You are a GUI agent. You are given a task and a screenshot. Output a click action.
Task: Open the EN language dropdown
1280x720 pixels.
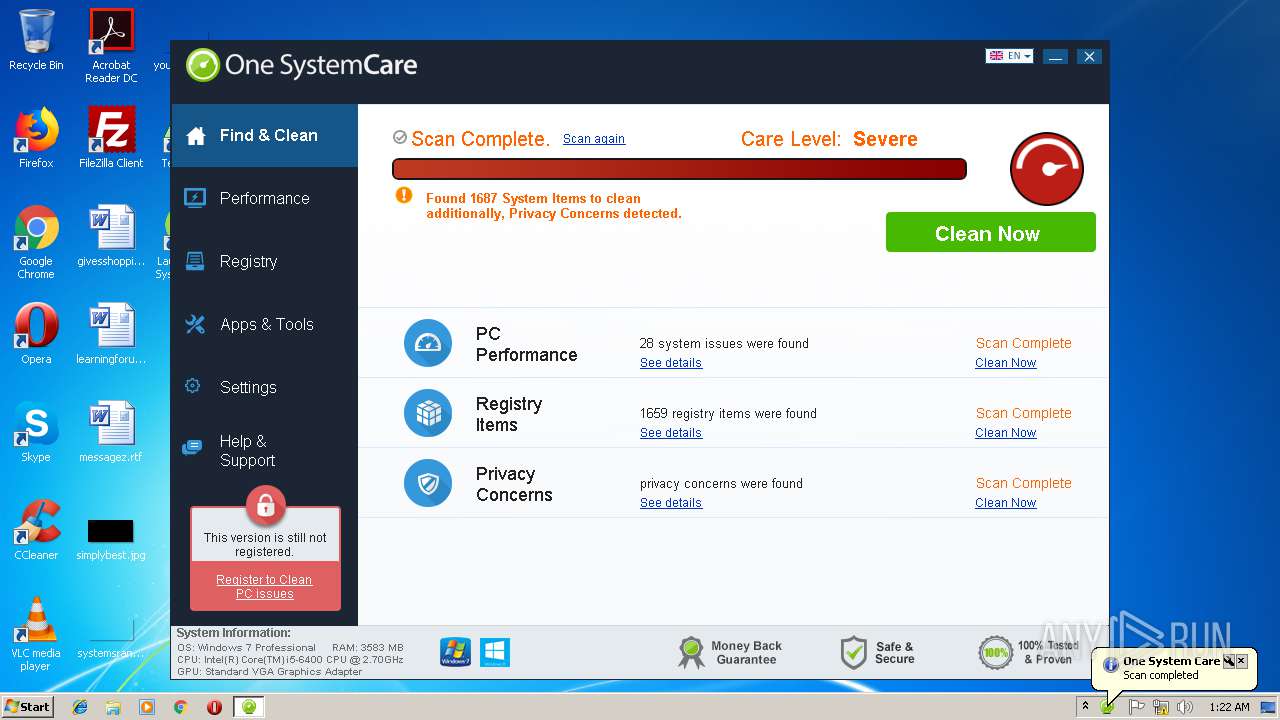coord(1009,56)
